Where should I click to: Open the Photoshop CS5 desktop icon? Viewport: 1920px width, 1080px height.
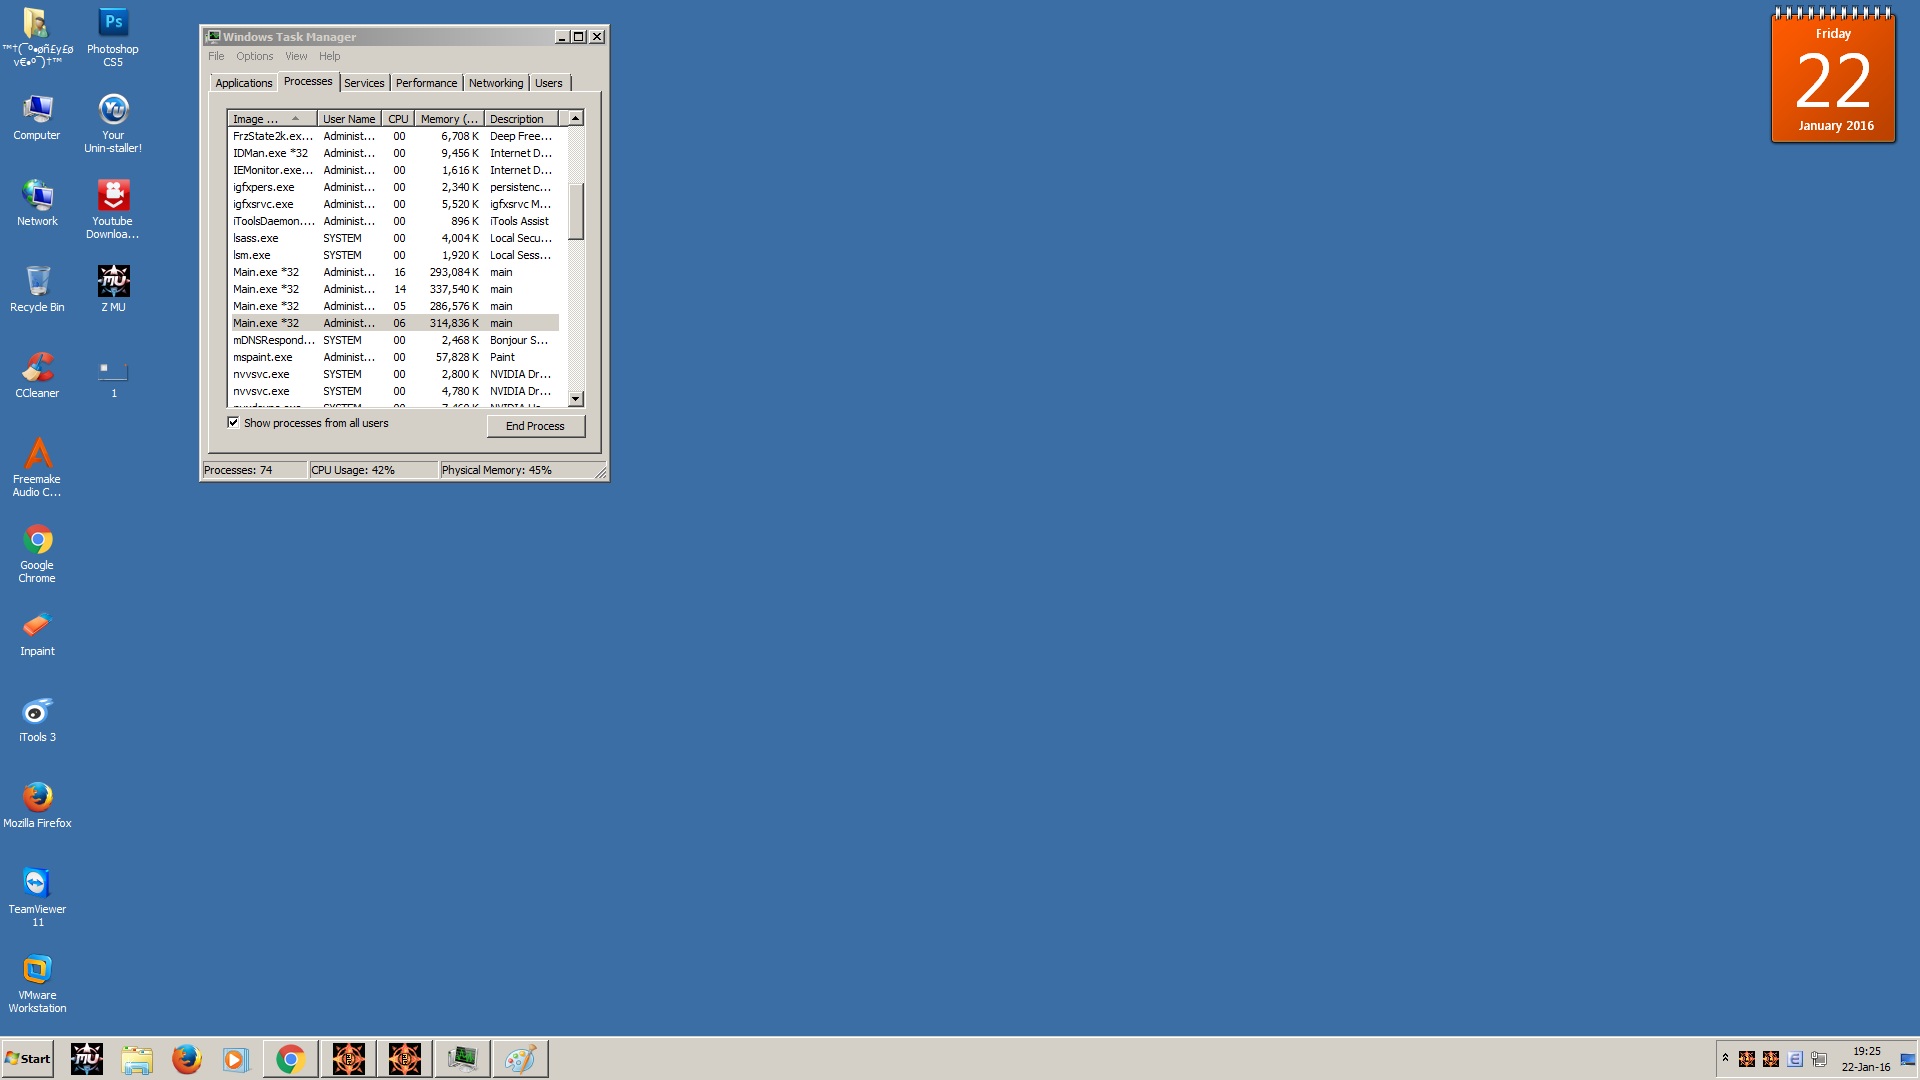113,24
